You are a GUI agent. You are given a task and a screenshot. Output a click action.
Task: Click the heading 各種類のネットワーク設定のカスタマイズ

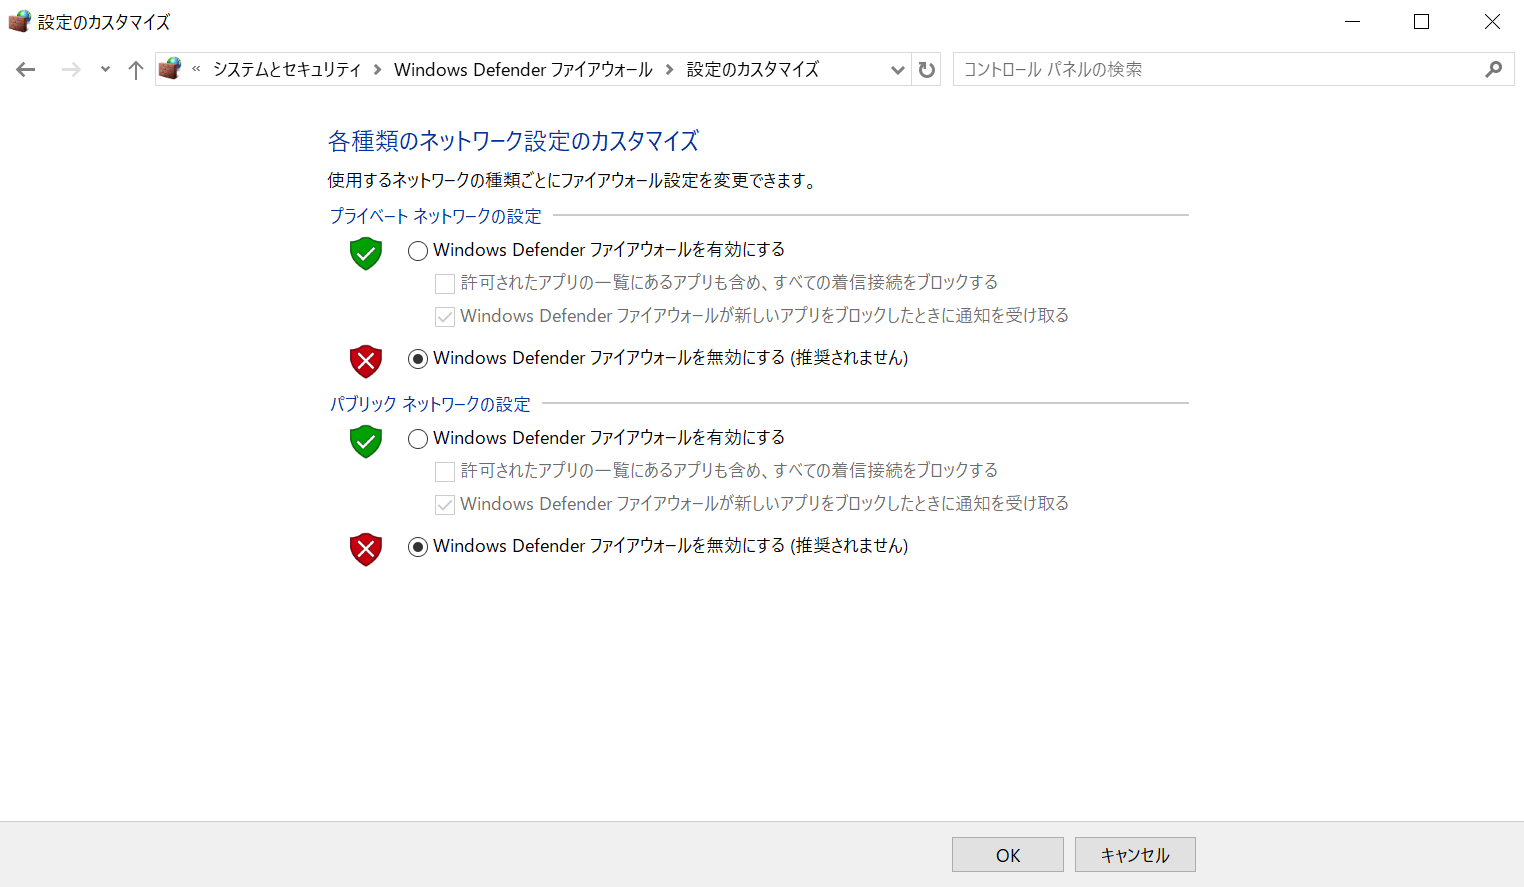[x=514, y=141]
